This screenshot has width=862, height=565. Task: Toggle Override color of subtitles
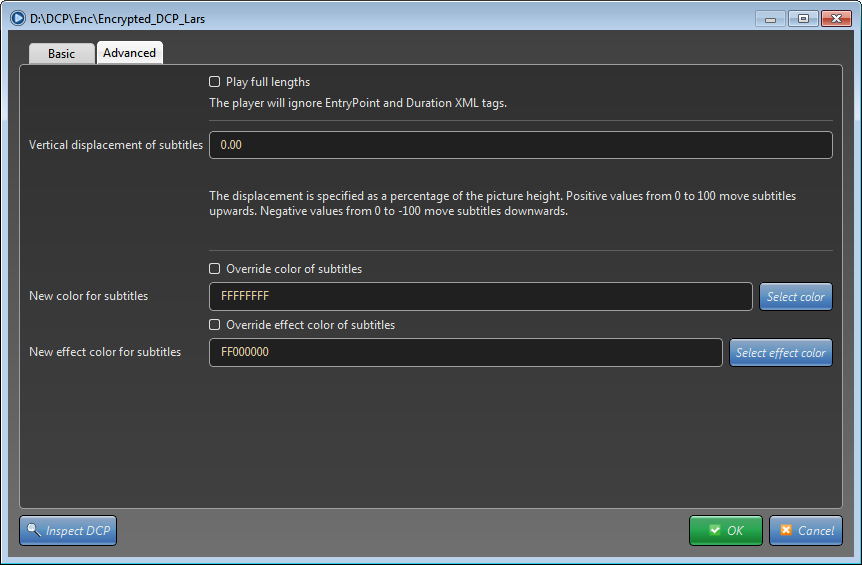(214, 269)
